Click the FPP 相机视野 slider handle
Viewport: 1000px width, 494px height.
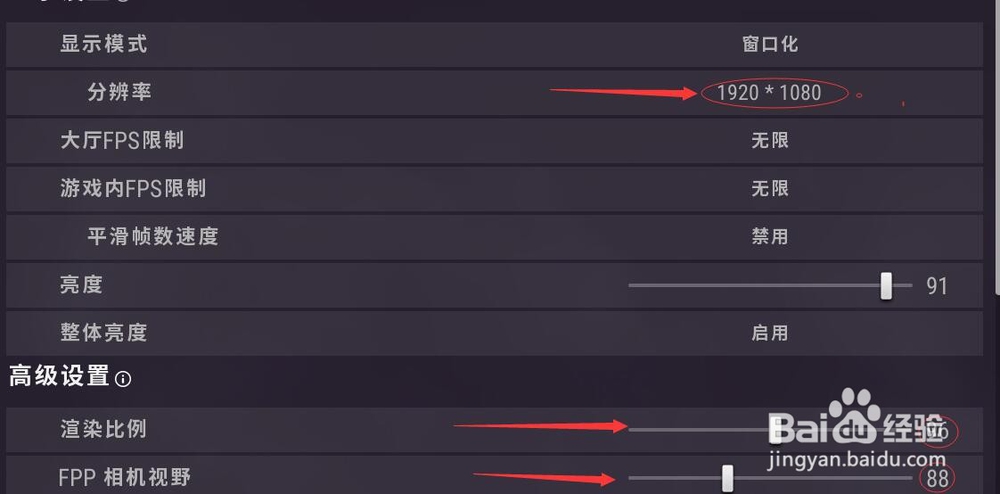click(728, 478)
